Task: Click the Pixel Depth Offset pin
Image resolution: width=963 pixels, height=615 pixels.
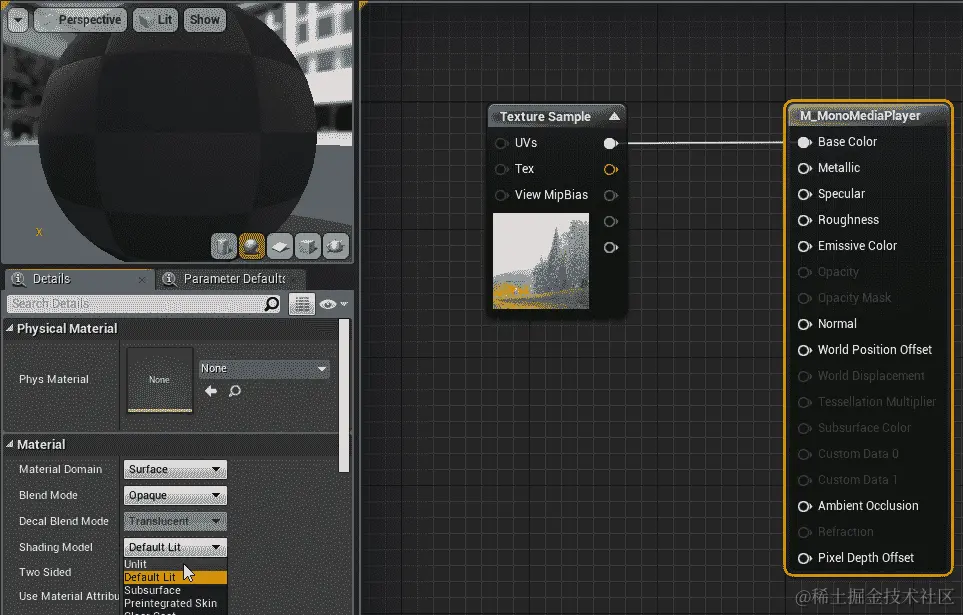Action: coord(805,558)
